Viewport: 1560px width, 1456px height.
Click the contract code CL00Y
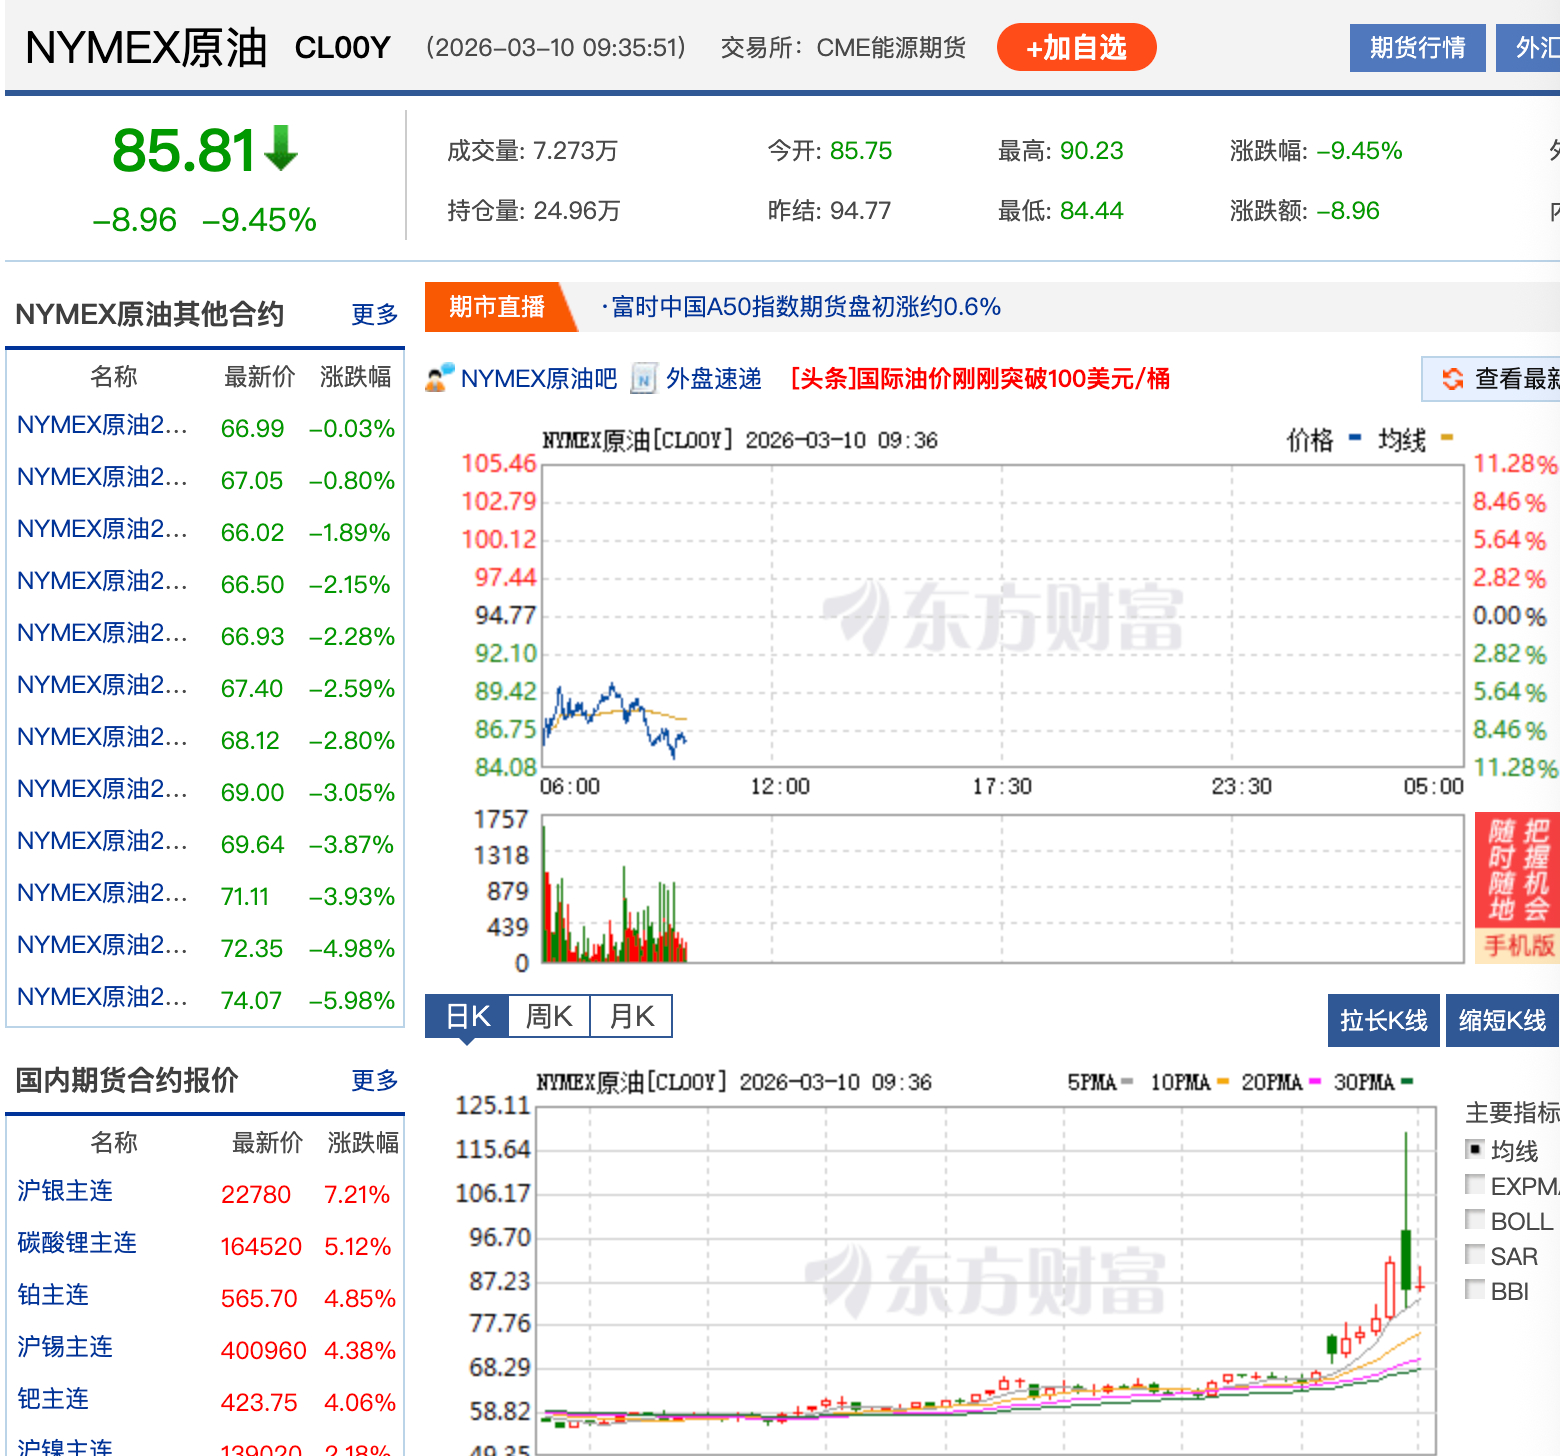[x=342, y=48]
